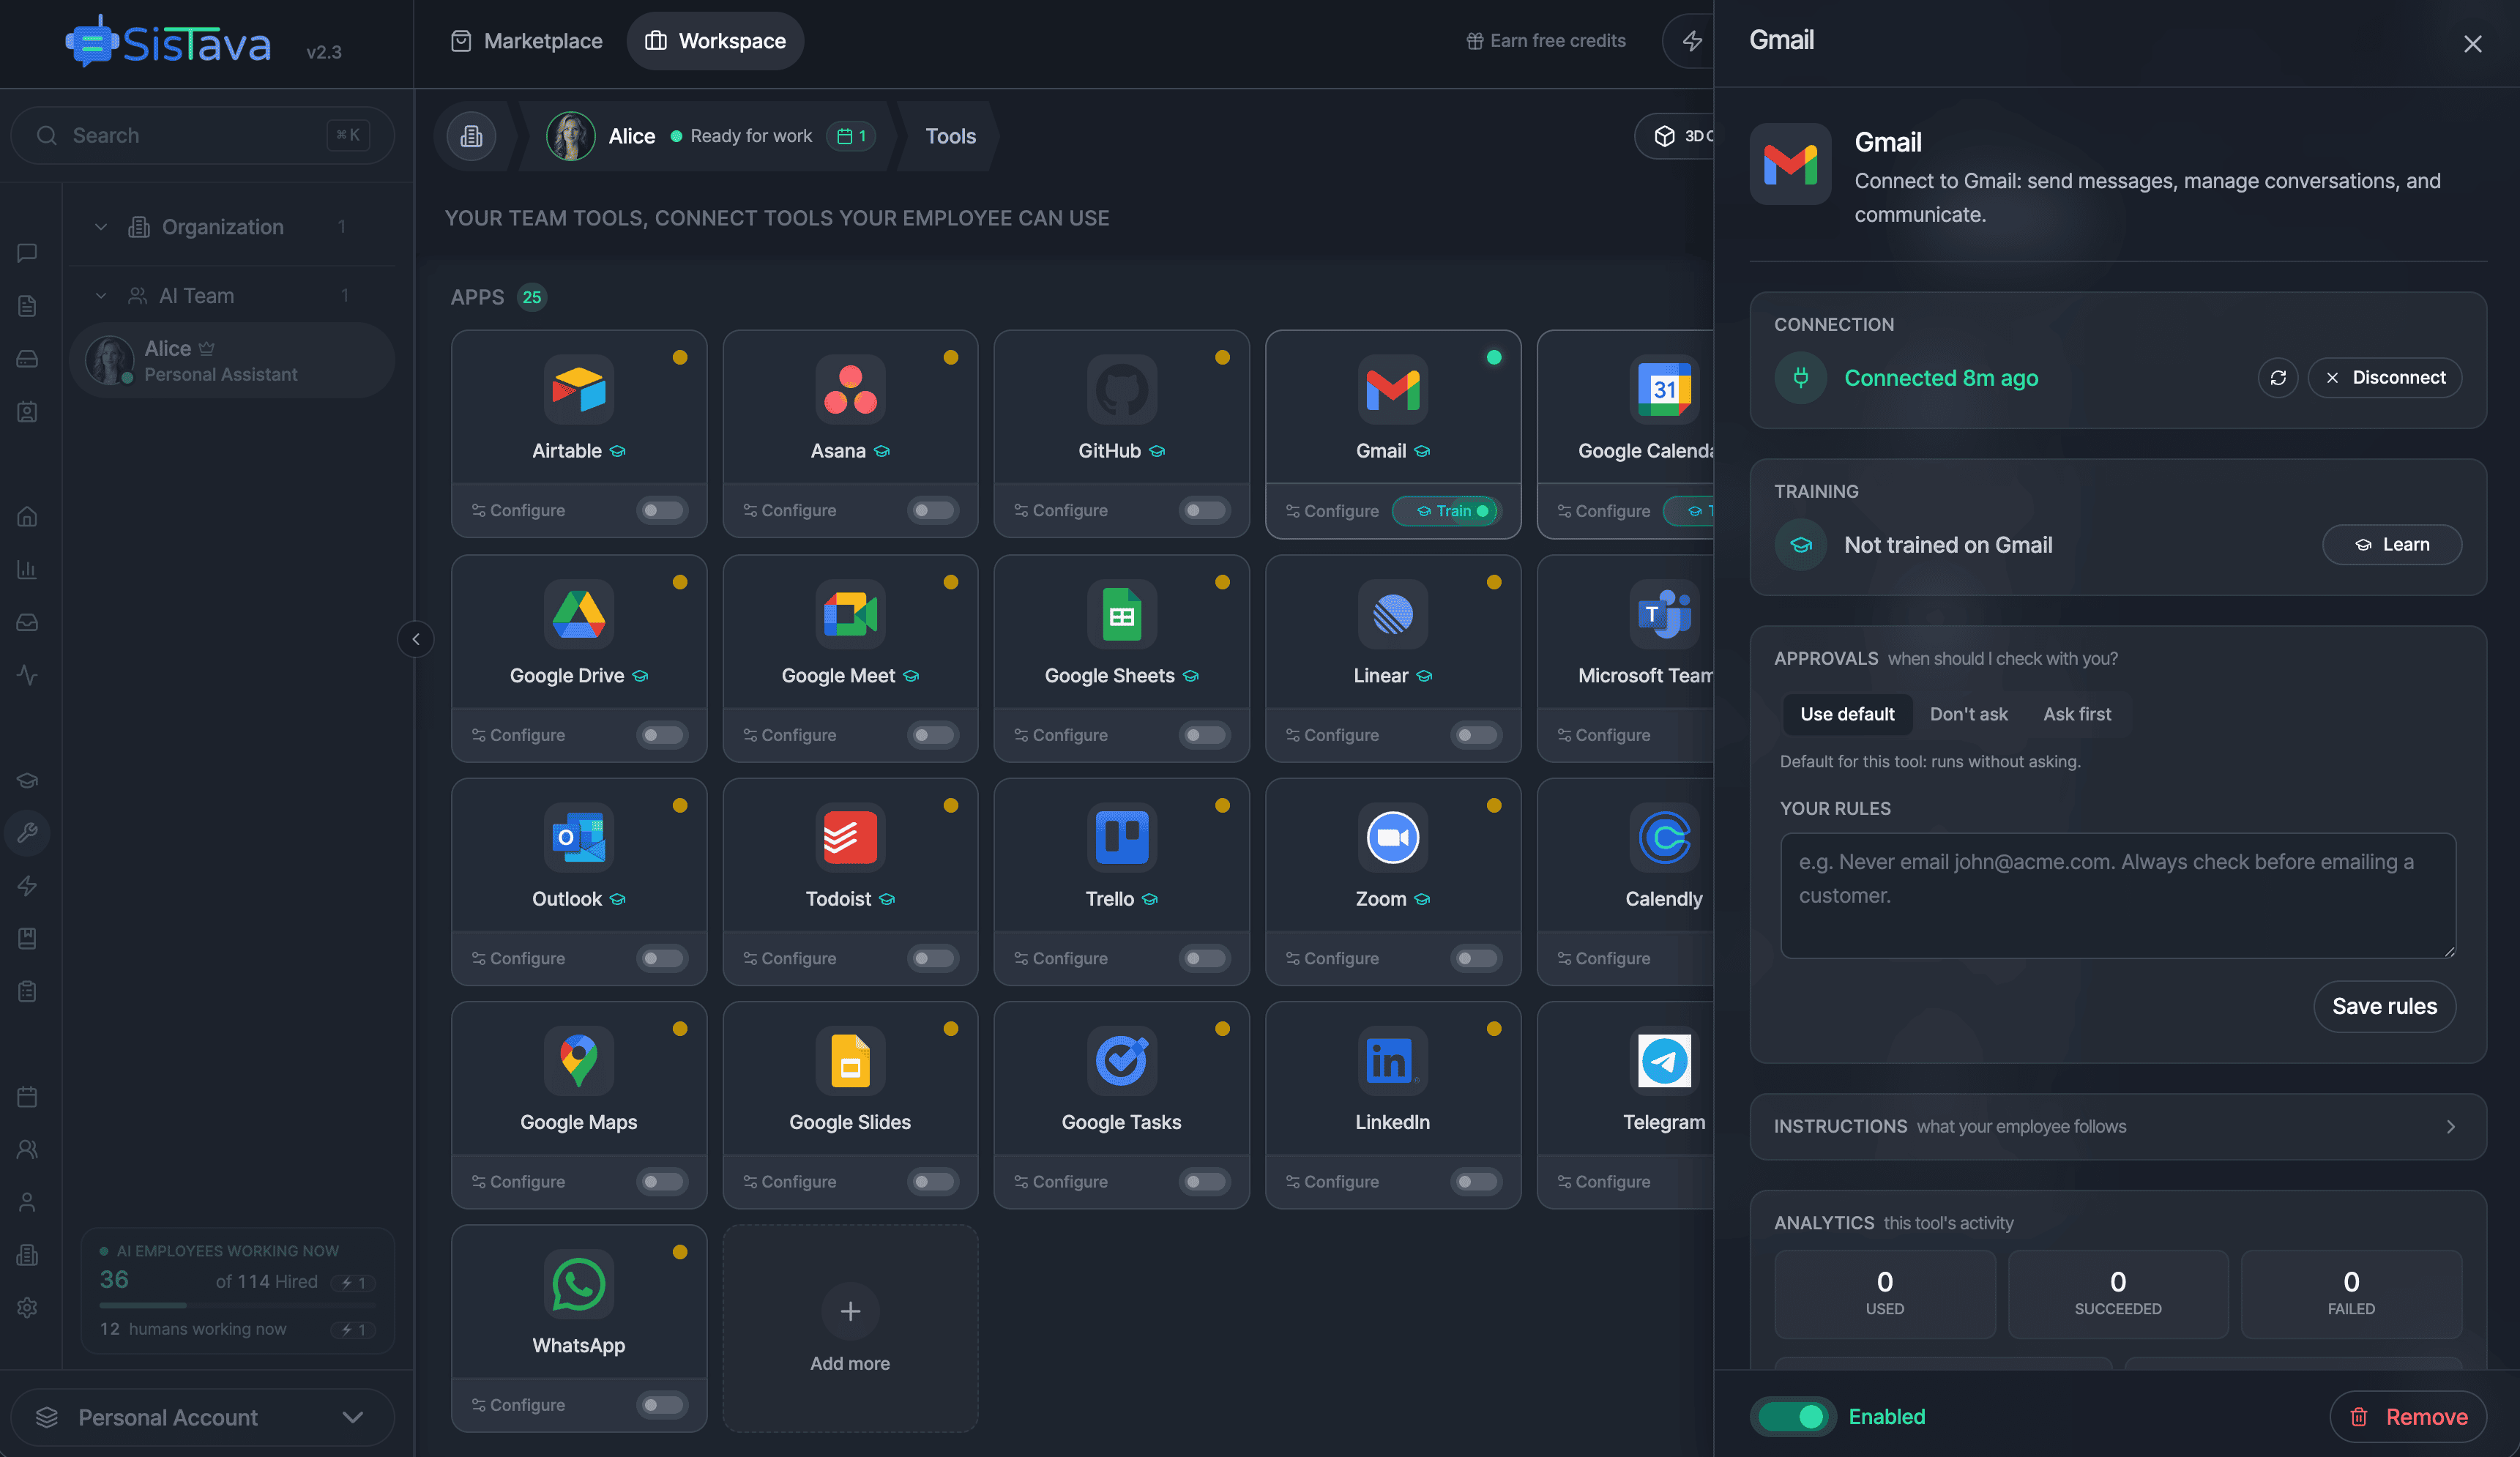Screen dimensions: 2520x1457
Task: Collapse the left sidebar with the arrow
Action: [x=415, y=639]
